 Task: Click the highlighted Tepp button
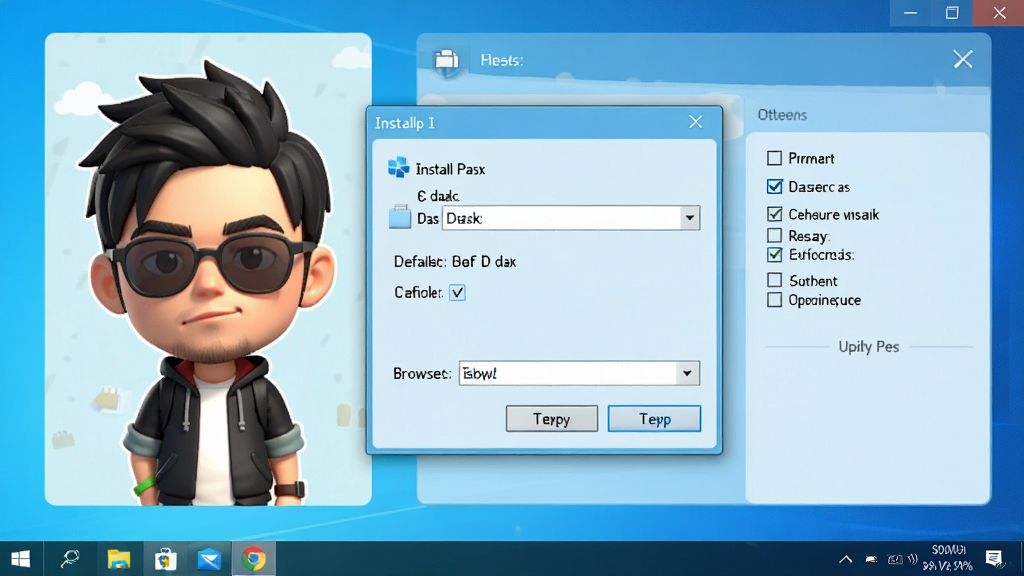(x=654, y=419)
